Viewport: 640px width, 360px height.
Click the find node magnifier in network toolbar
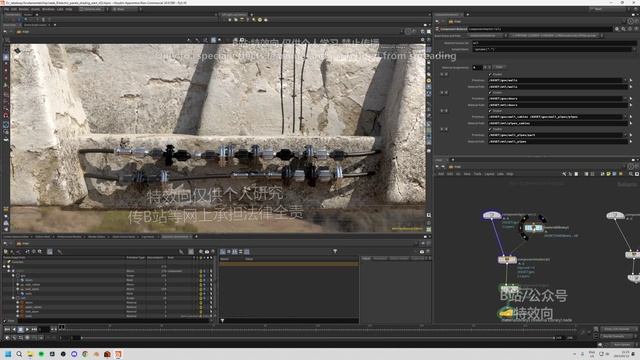[x=631, y=174]
